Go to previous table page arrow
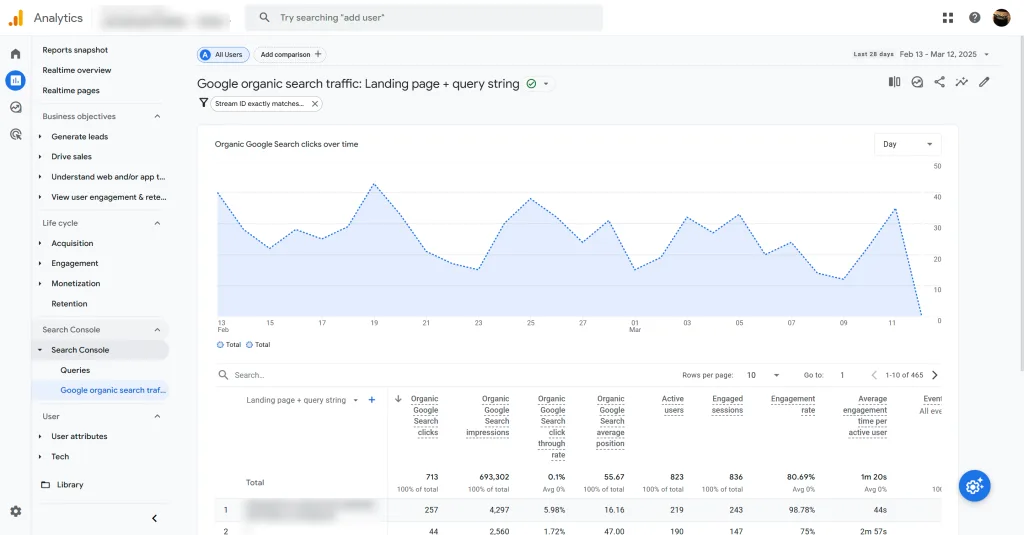 pos(874,375)
